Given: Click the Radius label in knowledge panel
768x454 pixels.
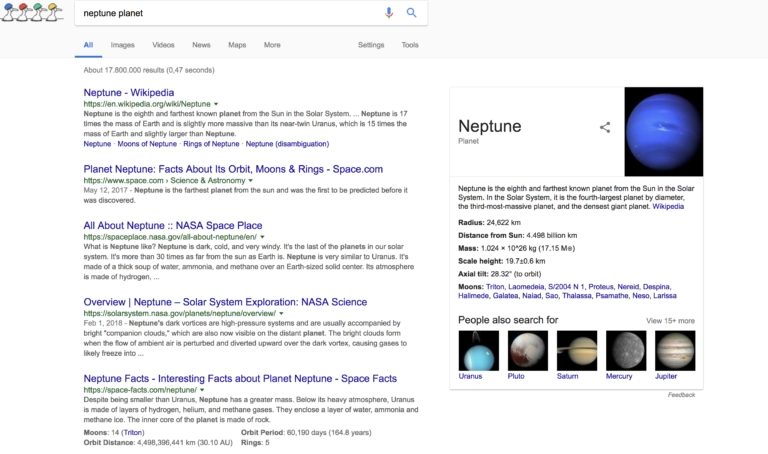Looking at the screenshot, I should click(471, 222).
